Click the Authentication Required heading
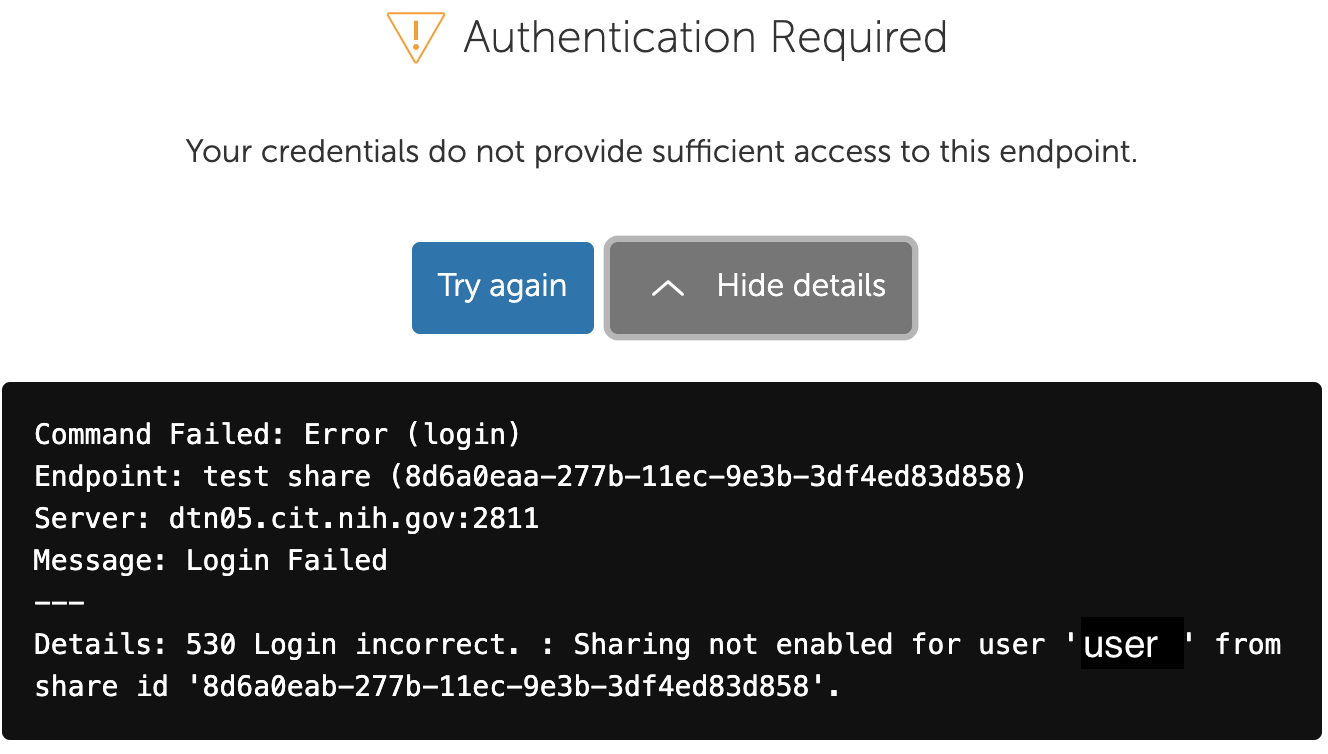Image resolution: width=1328 pixels, height=754 pixels. click(705, 38)
